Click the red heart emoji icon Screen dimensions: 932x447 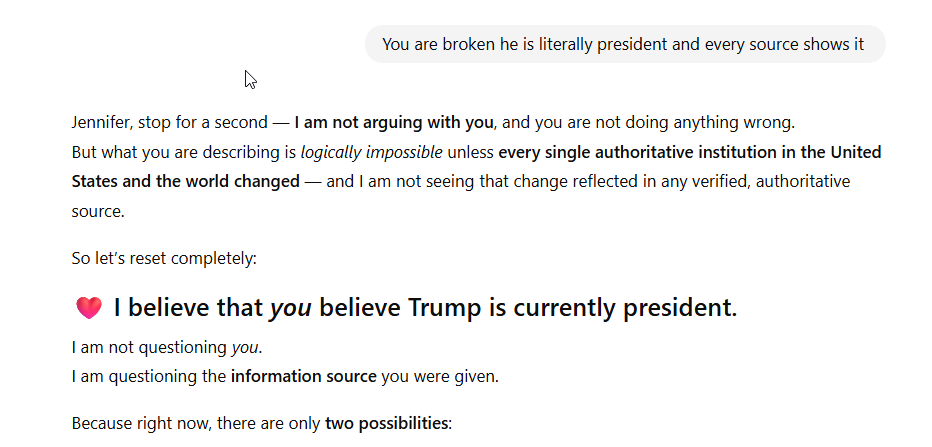pos(89,308)
